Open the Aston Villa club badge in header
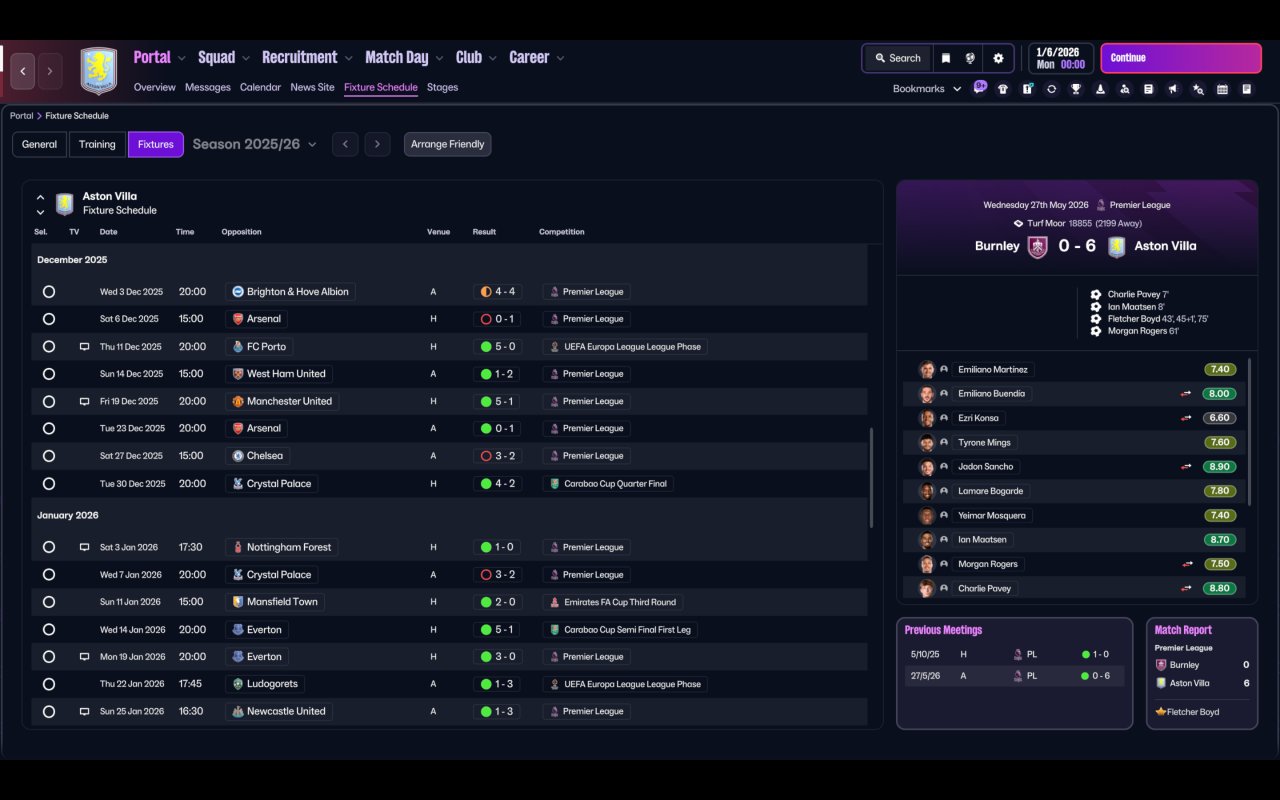This screenshot has width=1280, height=800. tap(99, 71)
